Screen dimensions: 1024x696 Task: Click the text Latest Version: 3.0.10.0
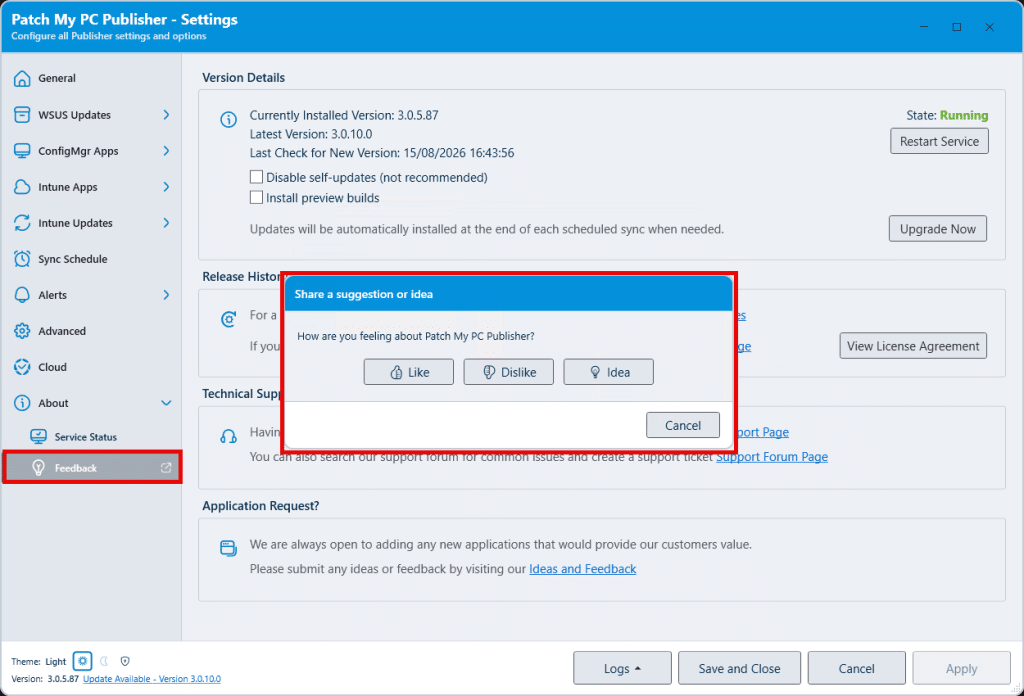click(x=311, y=134)
